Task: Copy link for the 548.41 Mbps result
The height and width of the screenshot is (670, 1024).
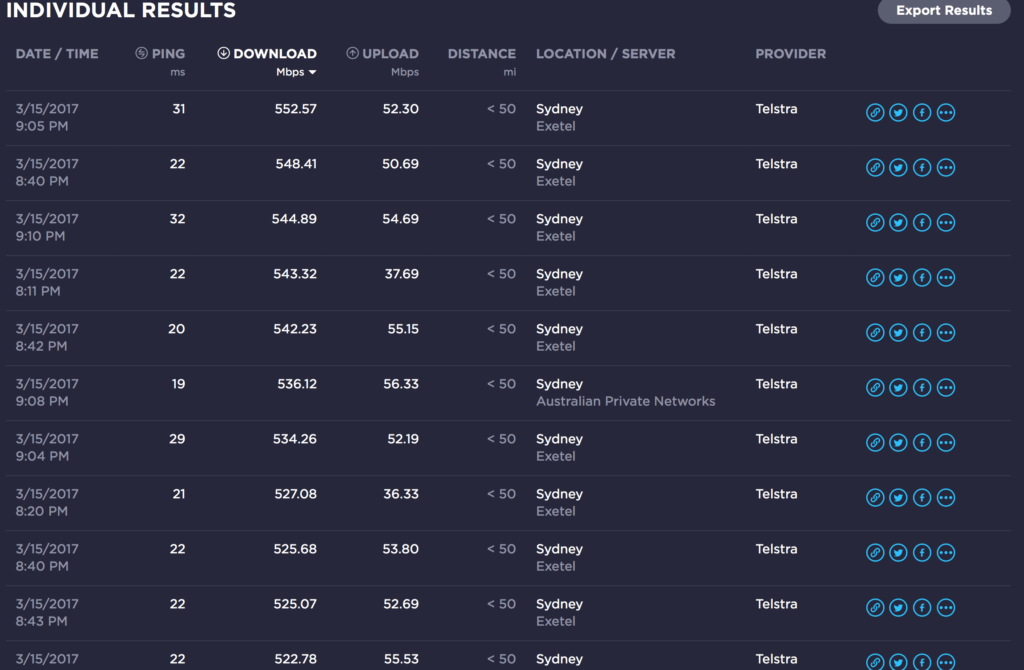Action: 875,167
